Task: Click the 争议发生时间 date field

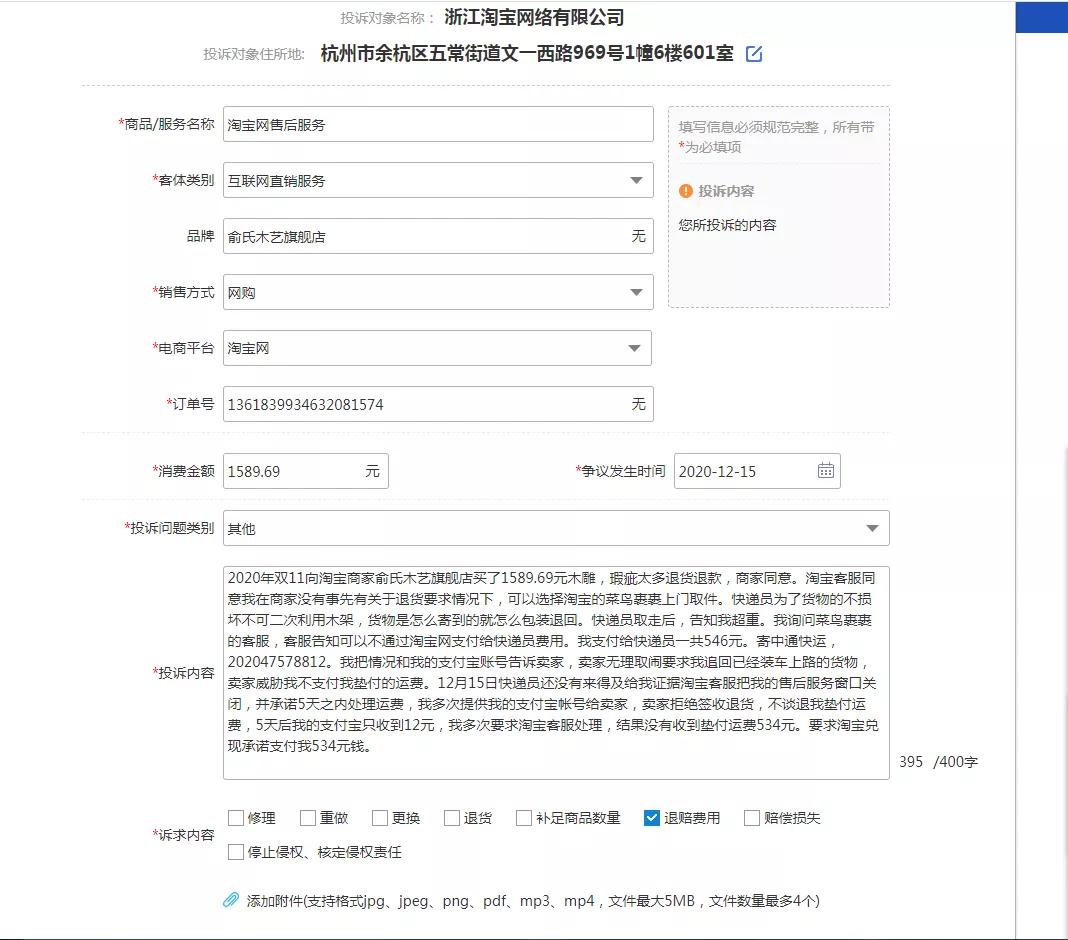Action: 757,471
